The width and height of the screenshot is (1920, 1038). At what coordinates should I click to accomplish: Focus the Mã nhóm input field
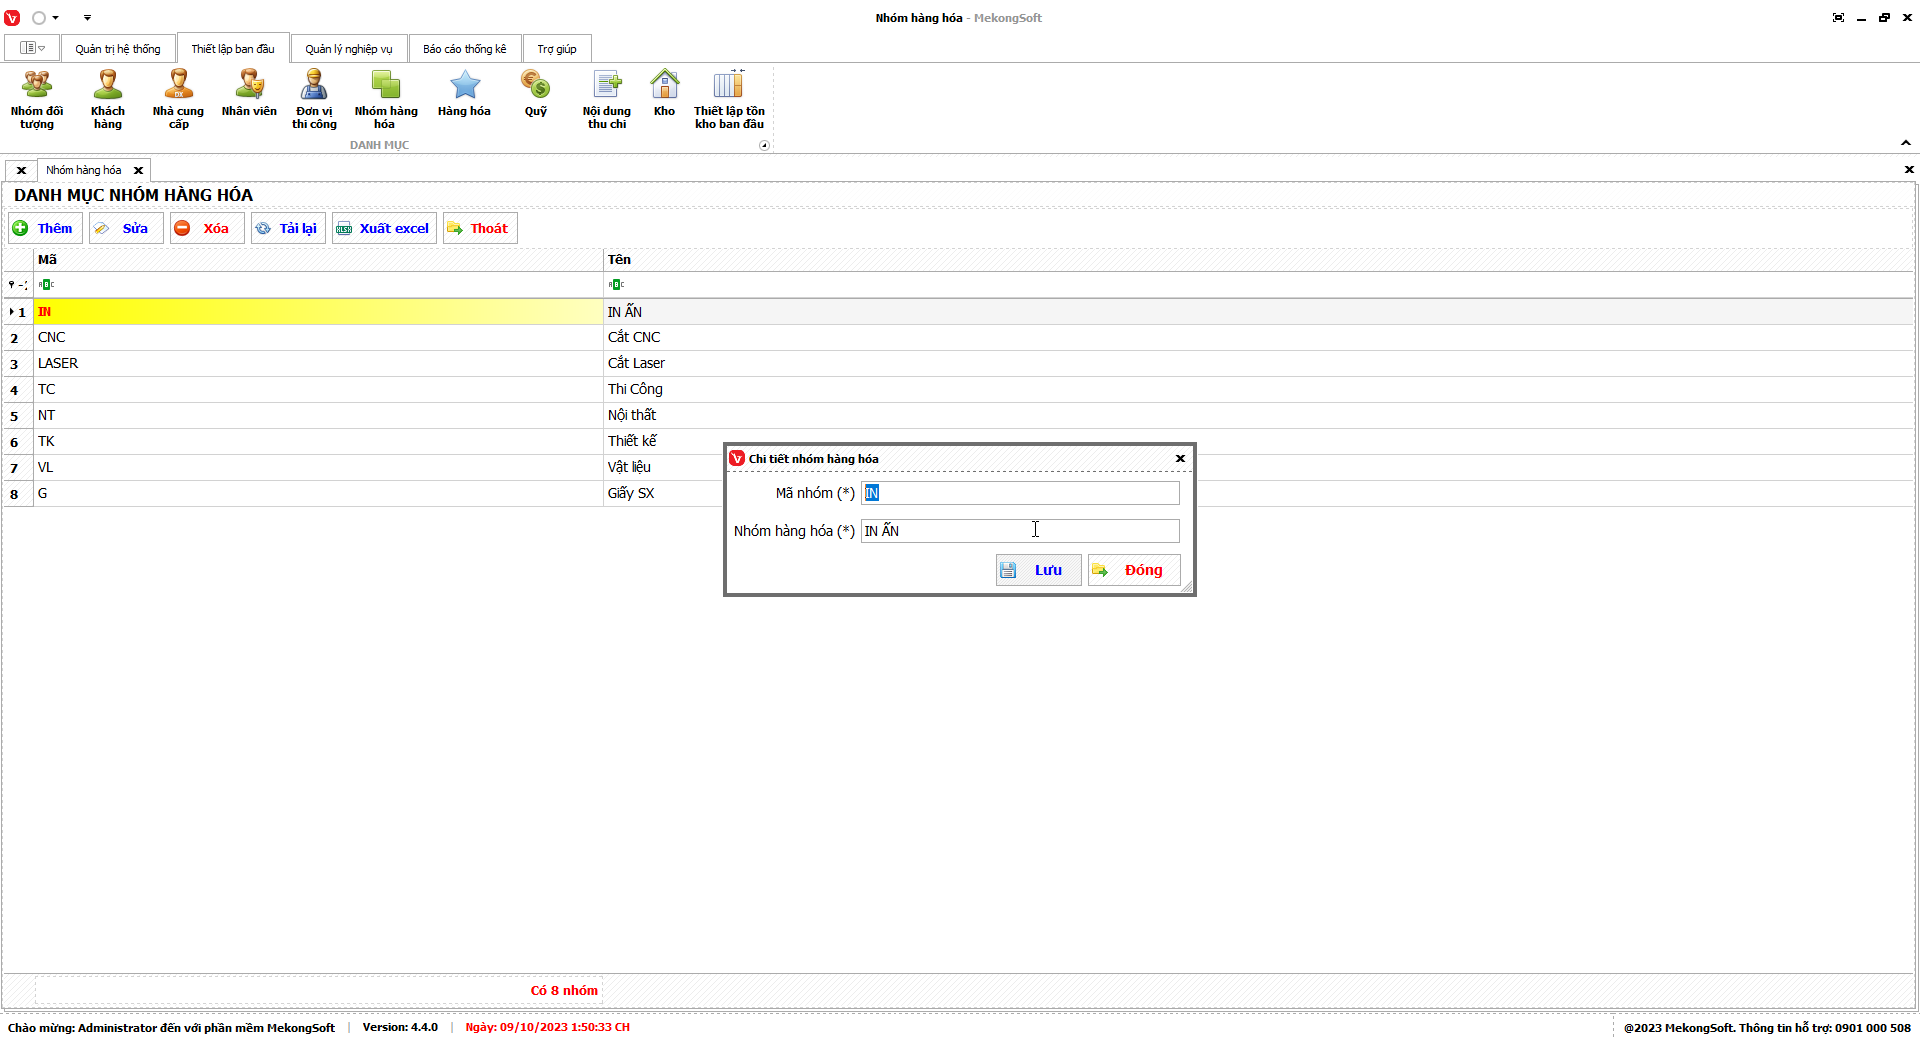[1020, 493]
